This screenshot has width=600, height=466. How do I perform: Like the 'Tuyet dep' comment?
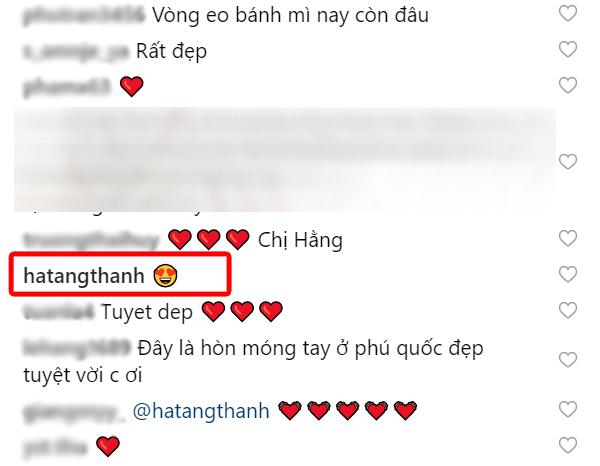click(x=568, y=310)
